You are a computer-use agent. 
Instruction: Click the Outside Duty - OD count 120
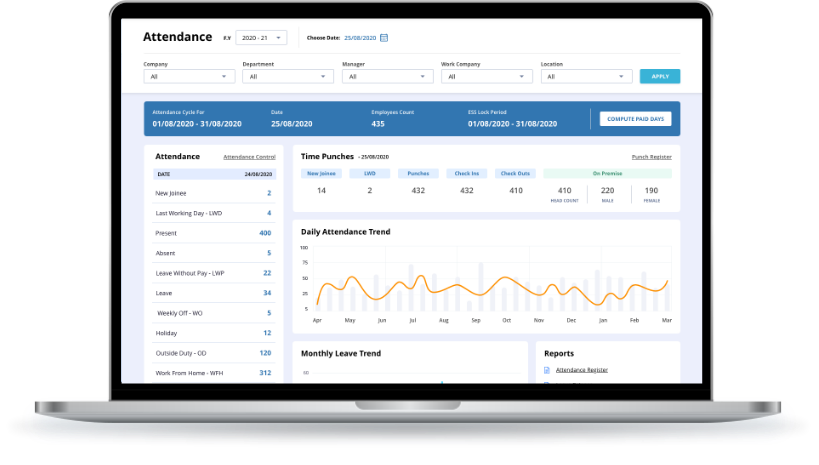265,353
